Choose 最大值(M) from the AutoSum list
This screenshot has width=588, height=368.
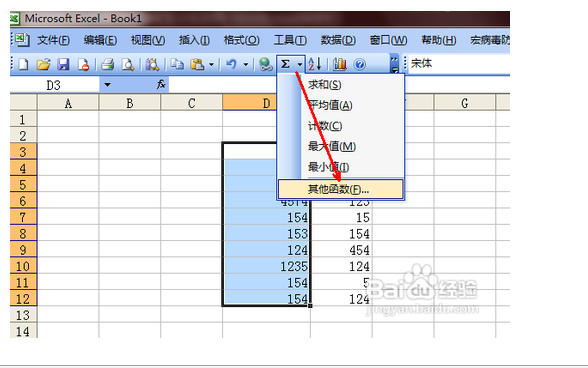341,146
